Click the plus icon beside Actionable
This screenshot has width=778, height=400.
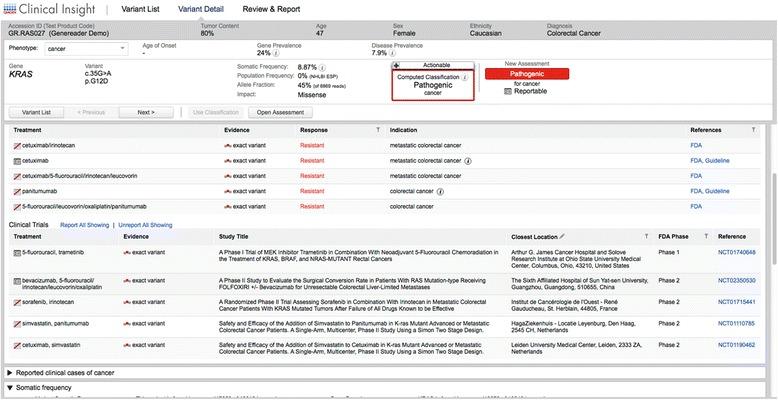pyautogui.click(x=396, y=65)
